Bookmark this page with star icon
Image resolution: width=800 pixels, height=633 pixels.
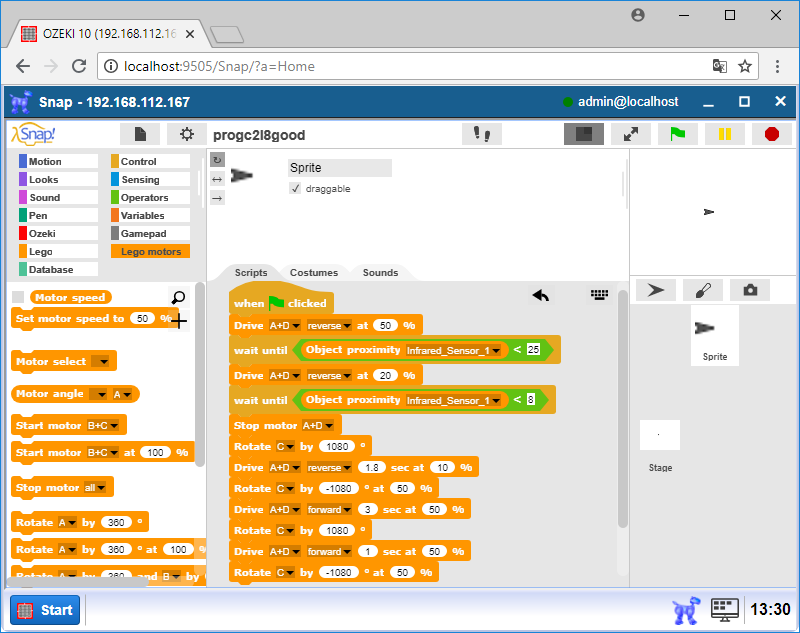coord(745,66)
